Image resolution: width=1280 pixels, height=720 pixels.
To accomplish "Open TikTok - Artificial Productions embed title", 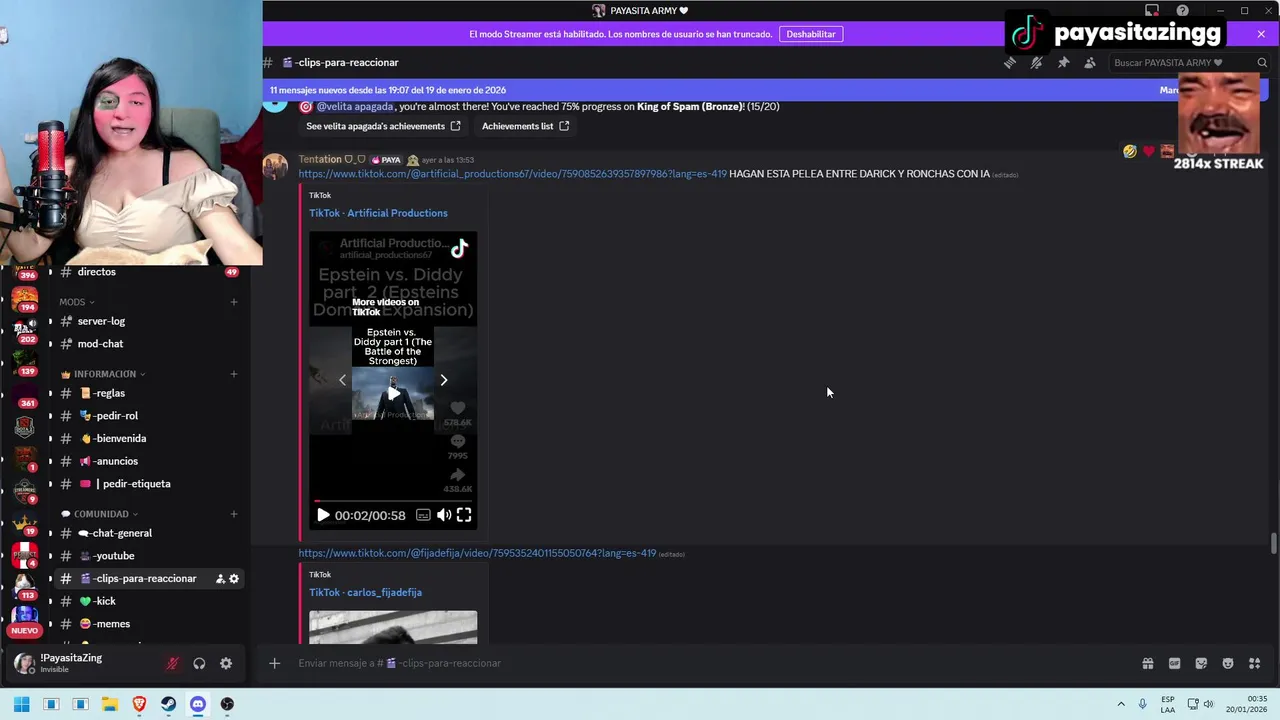I will pos(378,213).
